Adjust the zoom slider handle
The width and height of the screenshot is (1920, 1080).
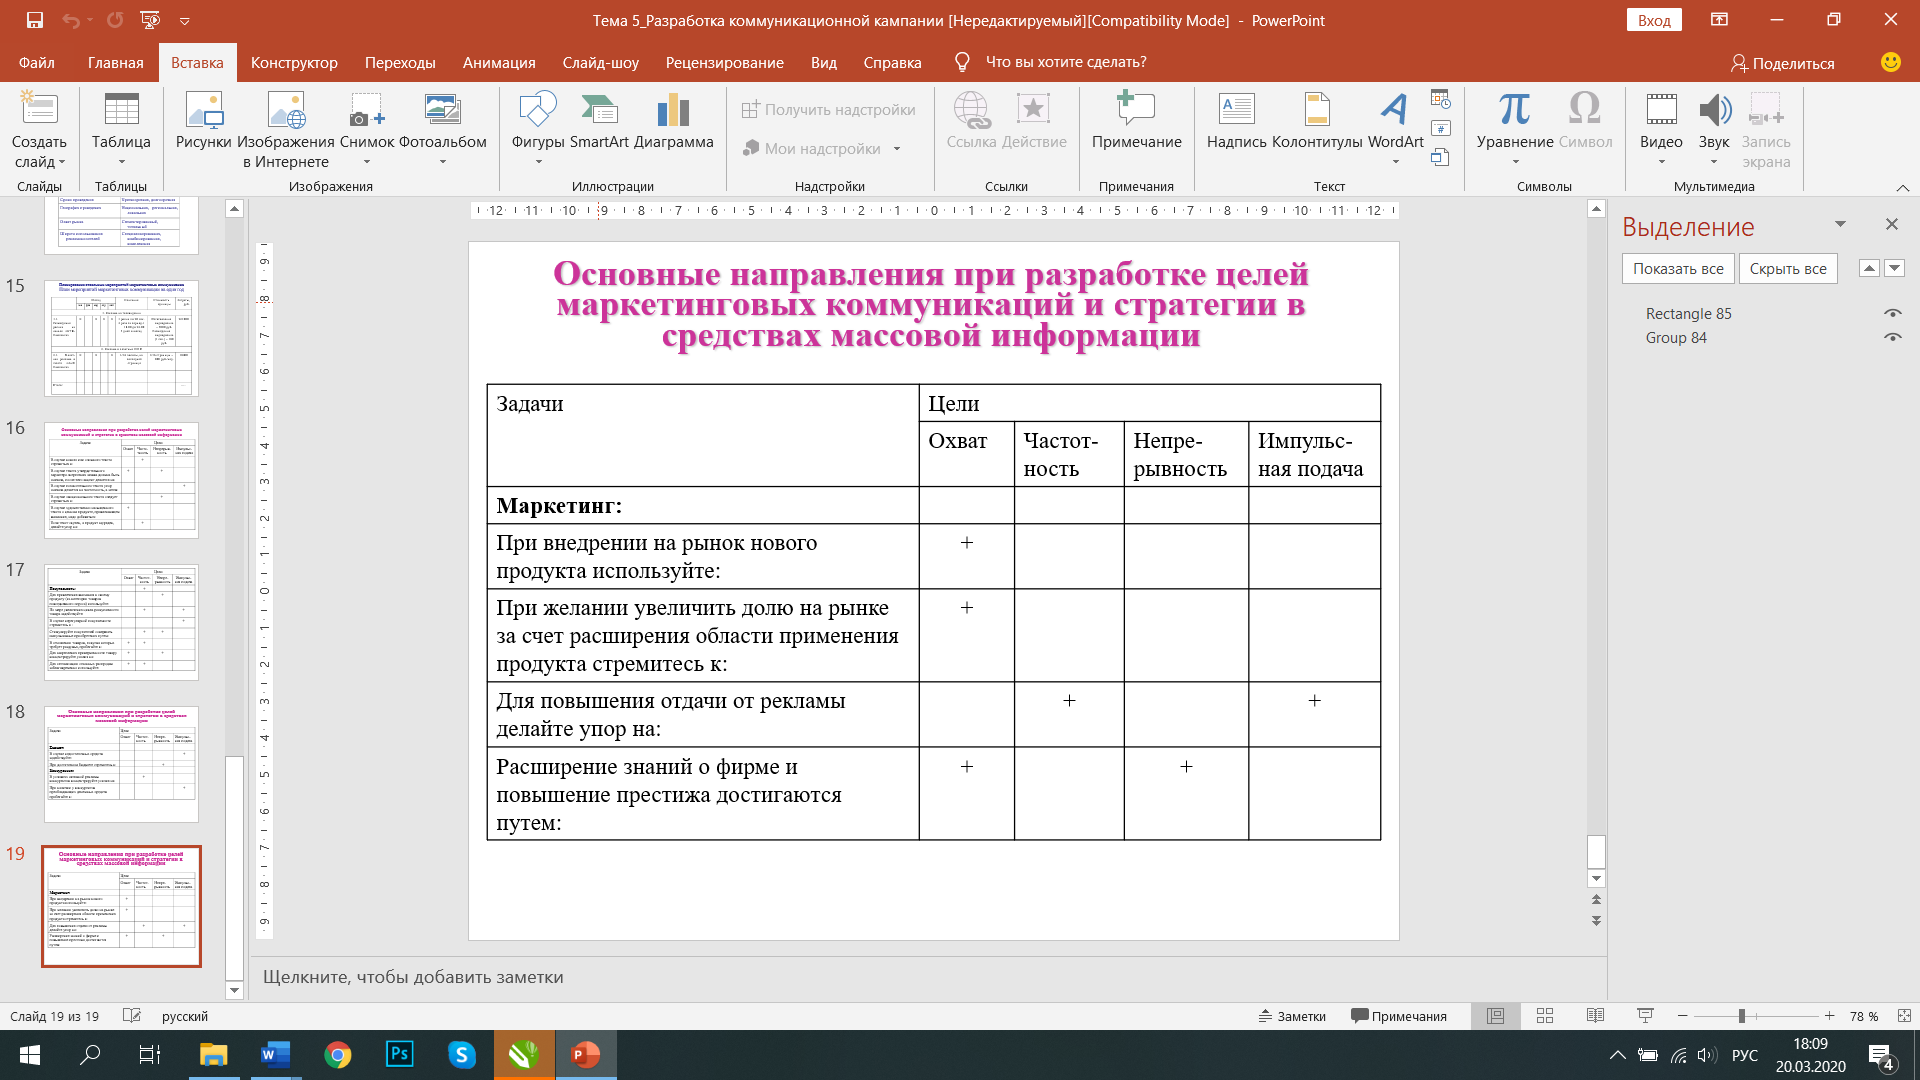click(x=1741, y=1016)
